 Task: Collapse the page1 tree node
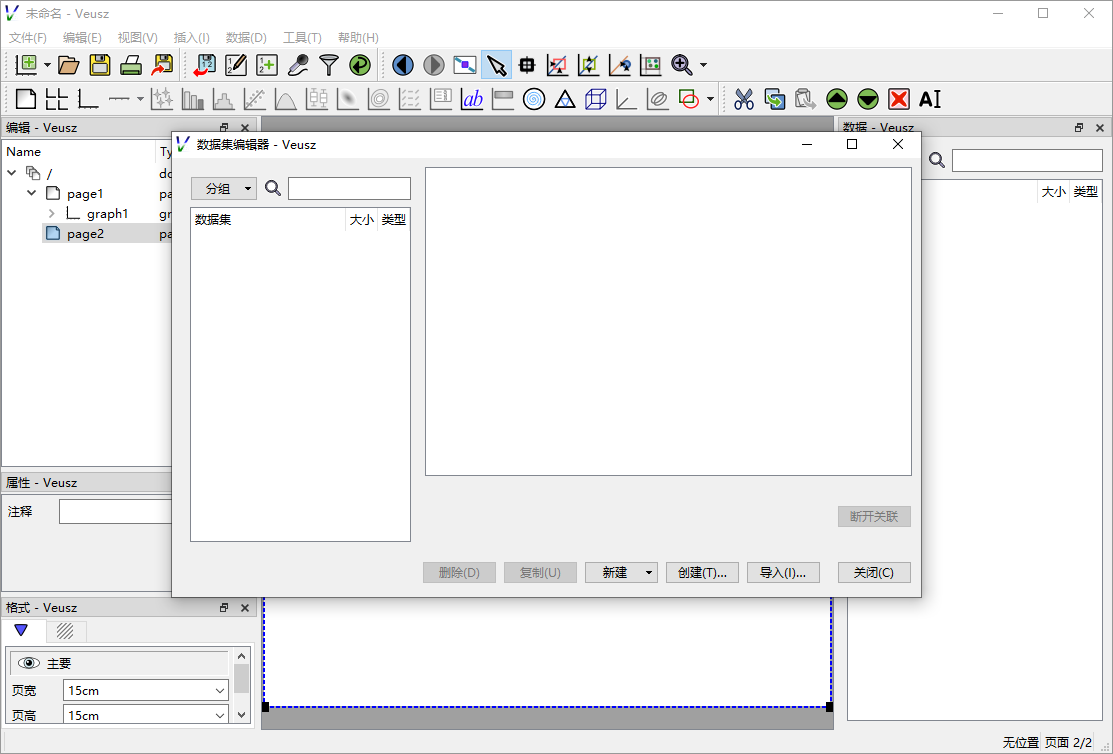tap(32, 193)
